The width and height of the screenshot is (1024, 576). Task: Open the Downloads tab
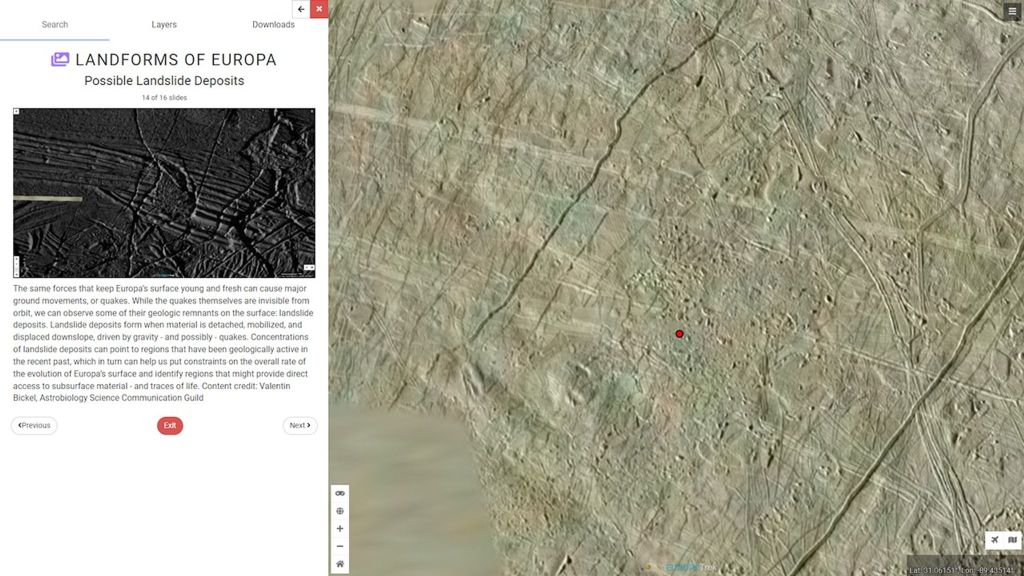(x=273, y=24)
